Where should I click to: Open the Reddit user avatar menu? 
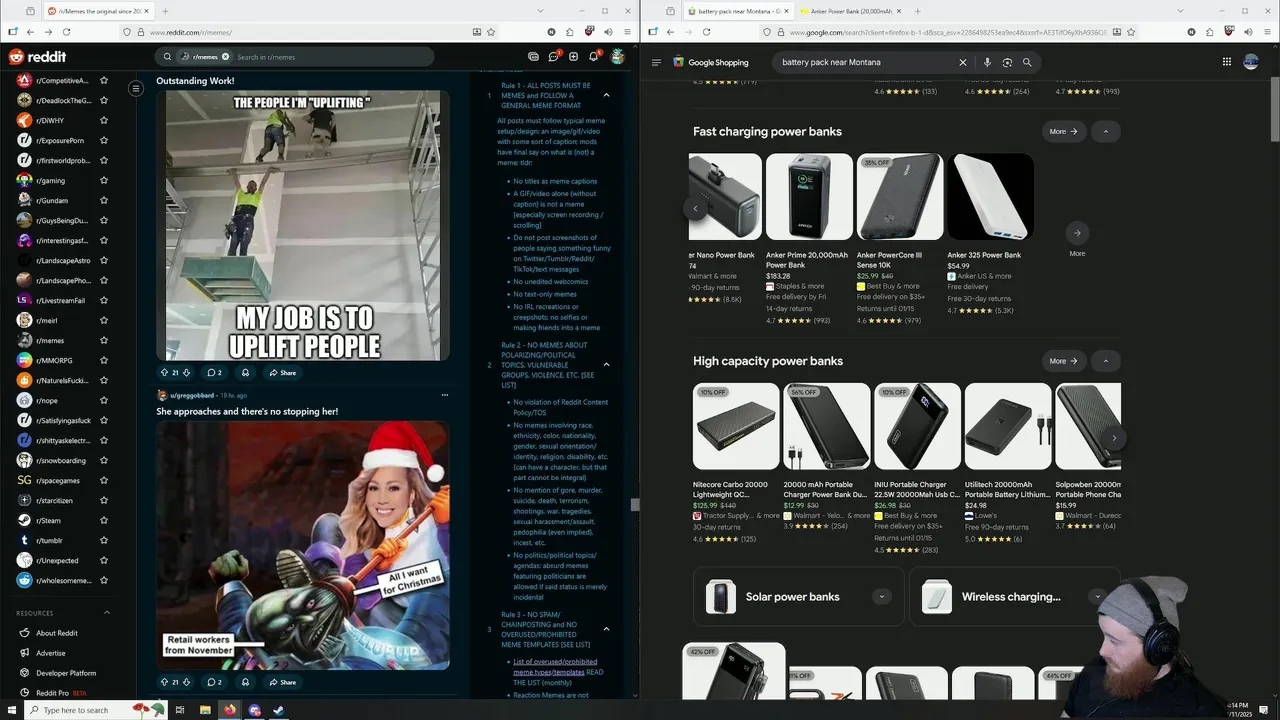[618, 57]
